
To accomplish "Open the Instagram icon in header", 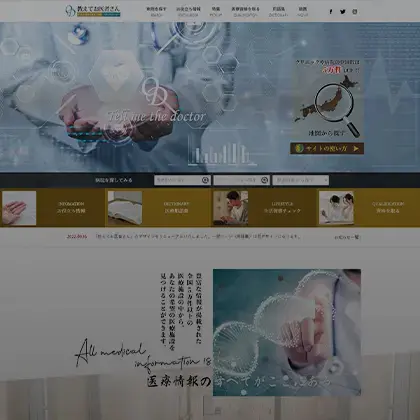I will point(355,12).
